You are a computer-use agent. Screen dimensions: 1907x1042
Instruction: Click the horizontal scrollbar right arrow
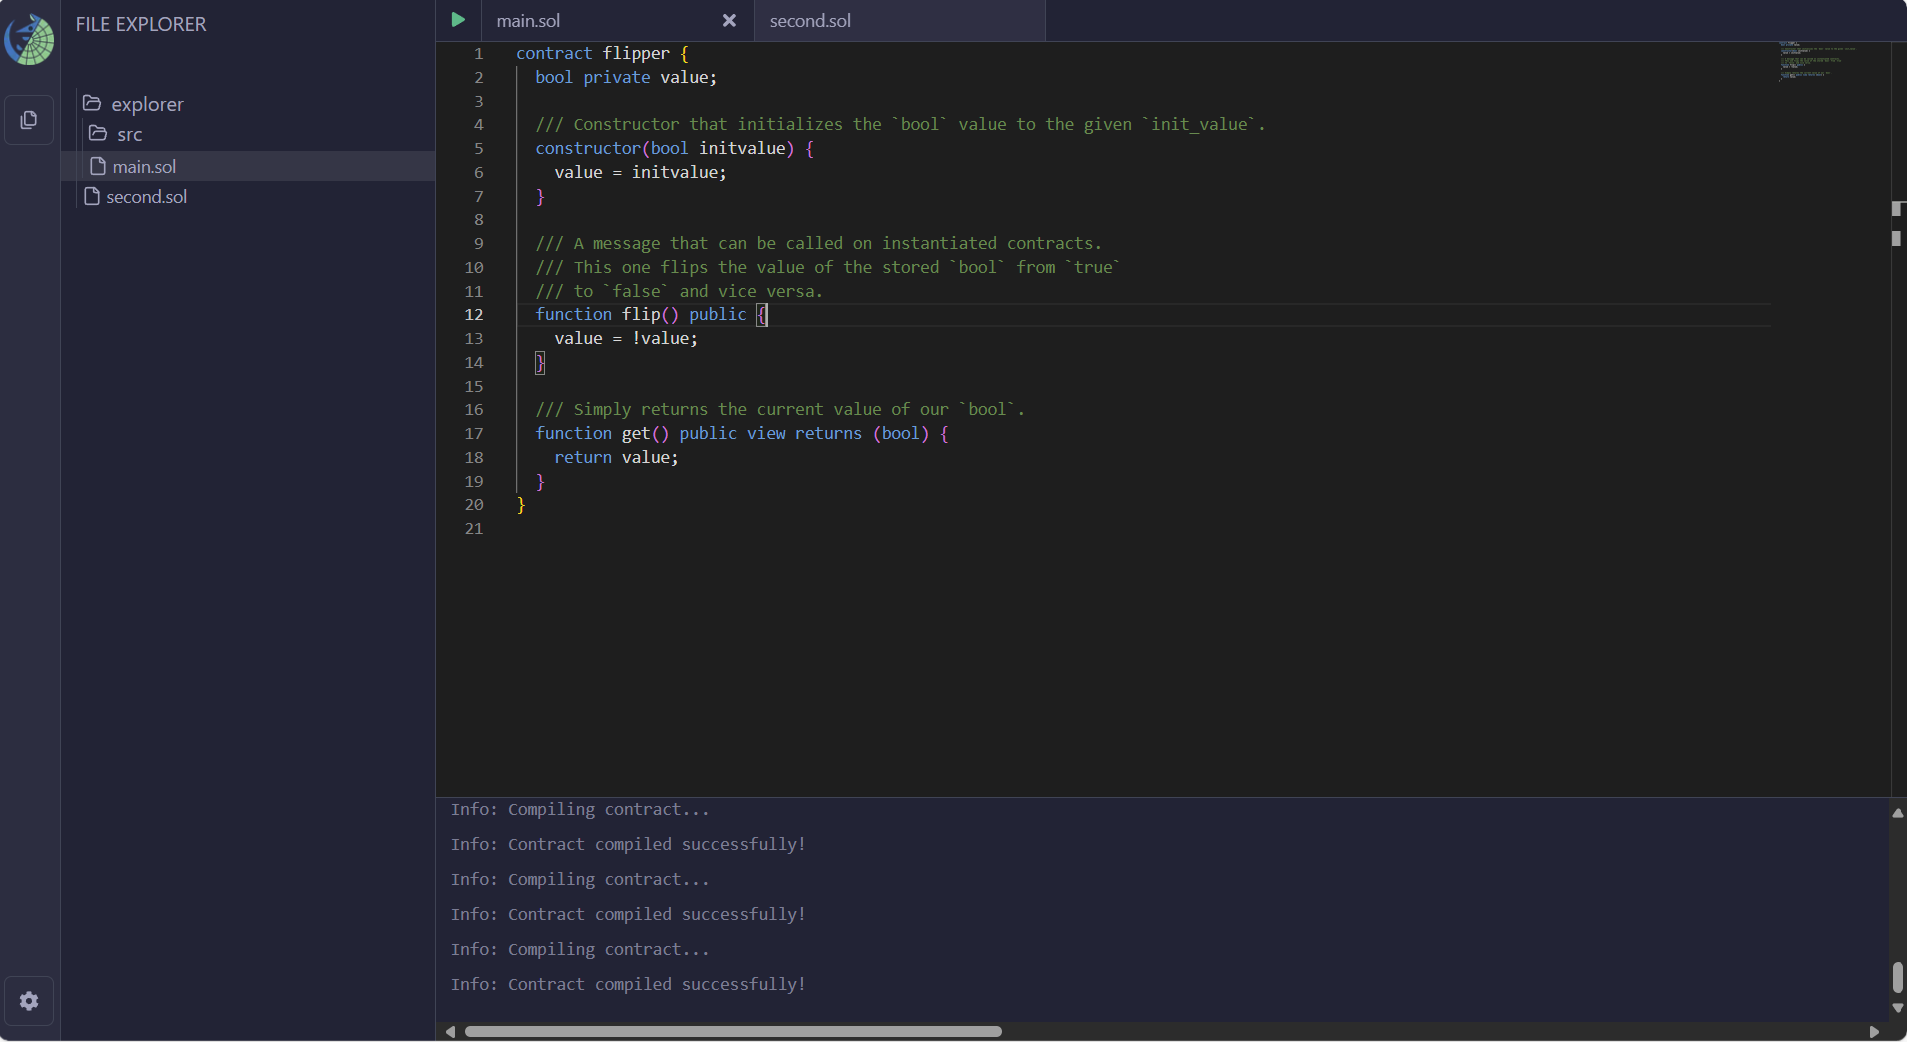(1874, 1031)
